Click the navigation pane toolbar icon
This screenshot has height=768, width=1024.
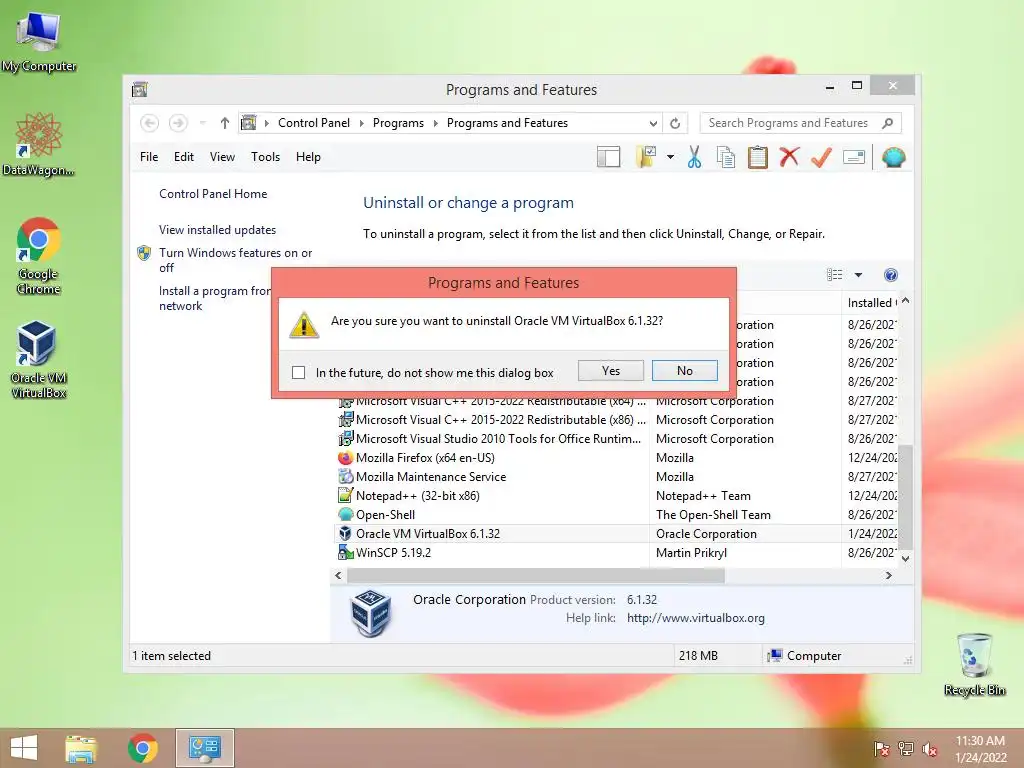point(608,157)
